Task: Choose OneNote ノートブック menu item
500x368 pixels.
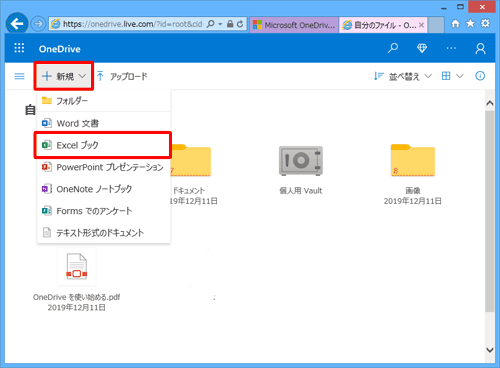Action: coord(104,189)
